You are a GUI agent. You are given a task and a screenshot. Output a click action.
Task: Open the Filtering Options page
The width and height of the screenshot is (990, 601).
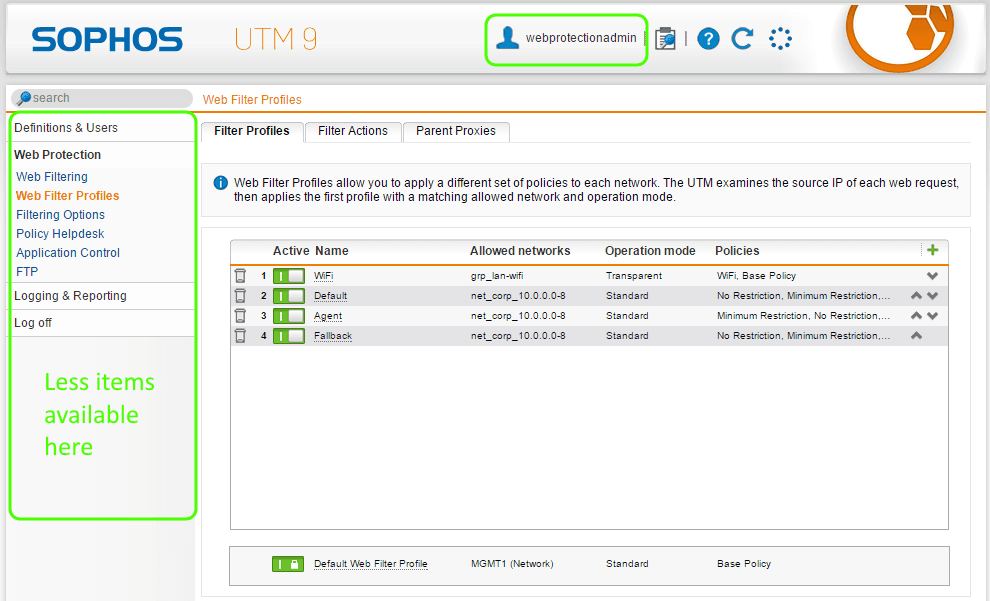point(61,215)
